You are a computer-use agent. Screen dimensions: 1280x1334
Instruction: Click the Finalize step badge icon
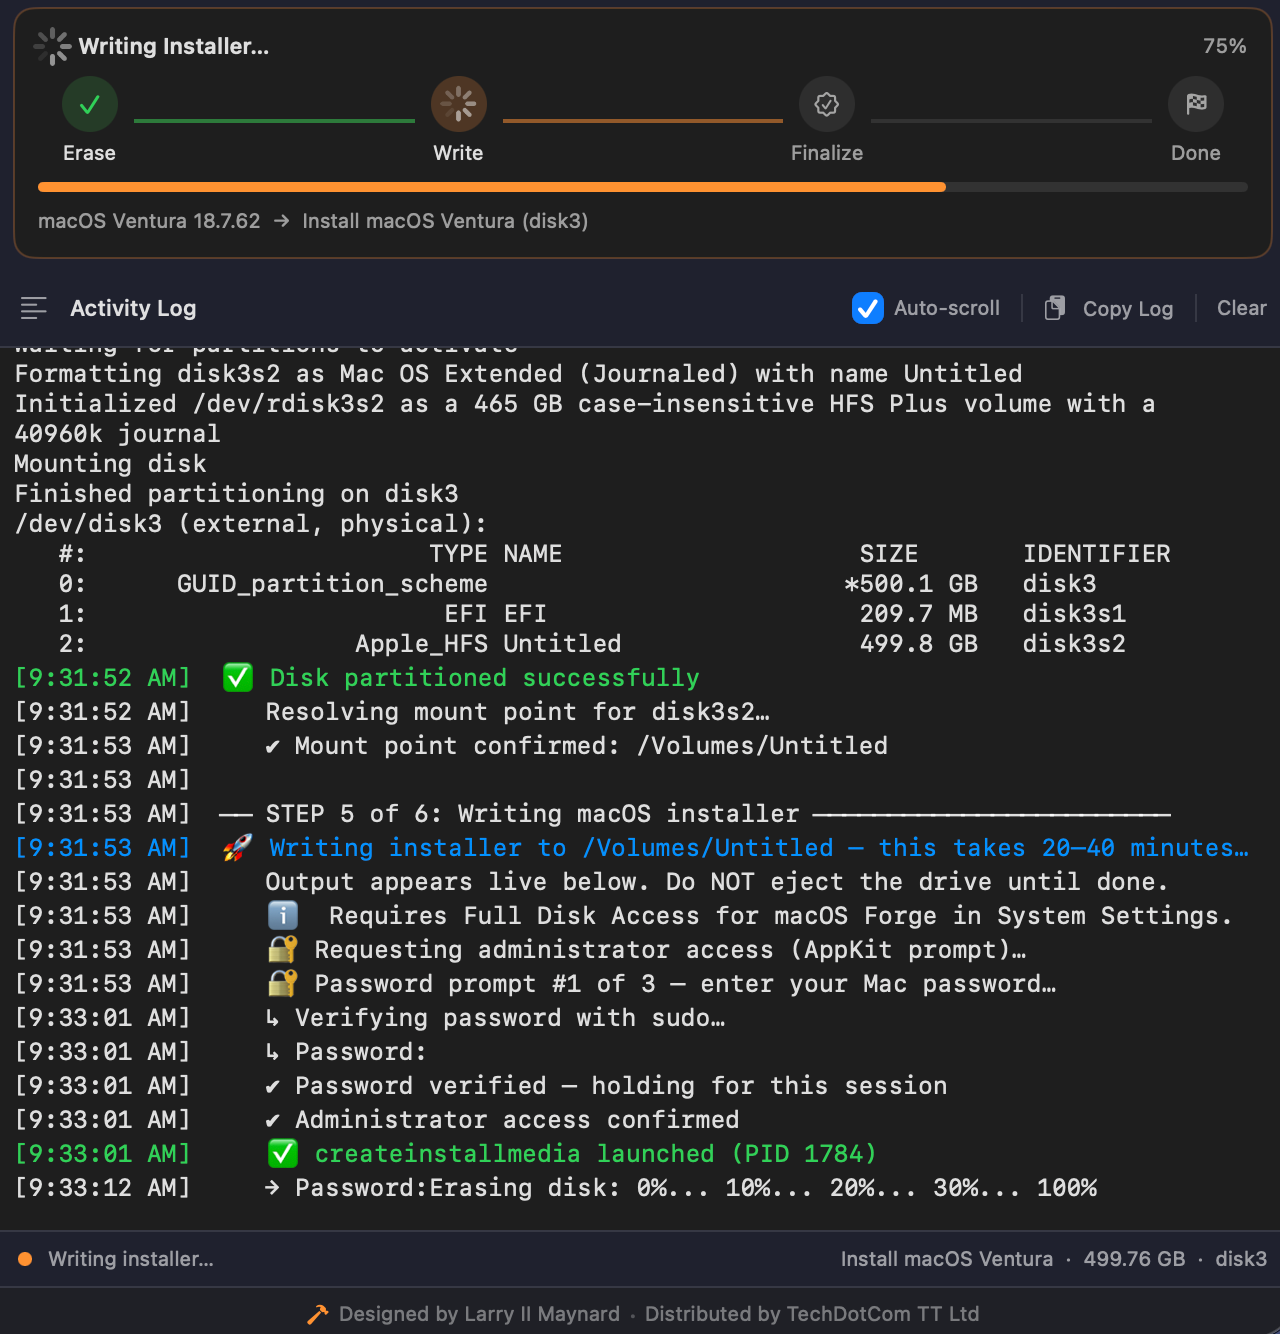pyautogui.click(x=827, y=104)
